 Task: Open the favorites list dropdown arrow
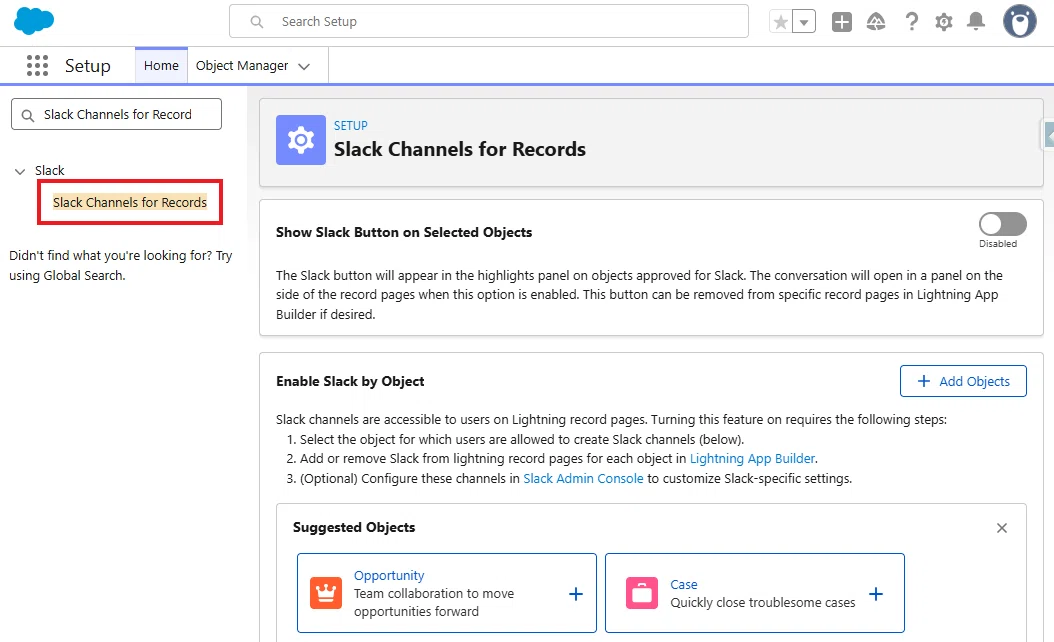804,22
